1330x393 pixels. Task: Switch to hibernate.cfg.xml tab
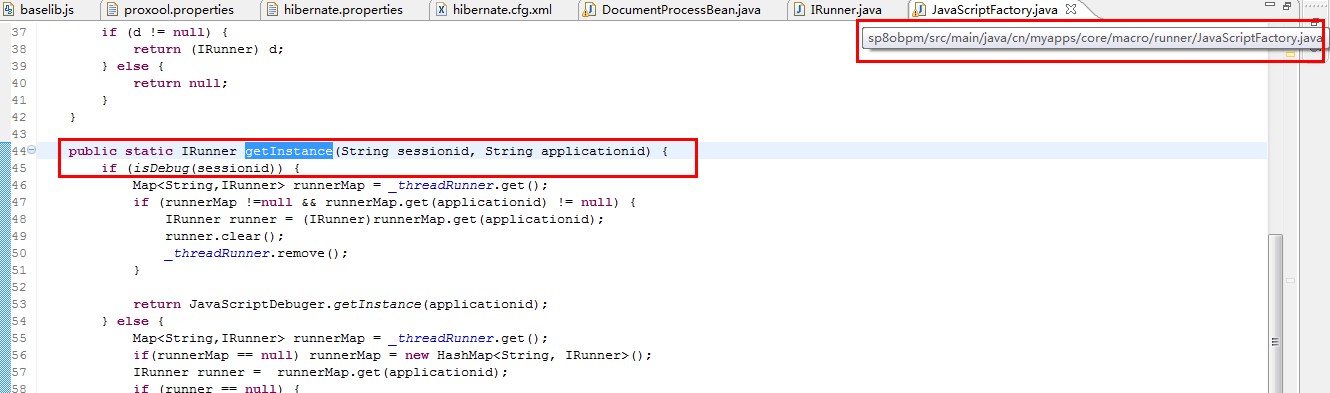pyautogui.click(x=493, y=10)
